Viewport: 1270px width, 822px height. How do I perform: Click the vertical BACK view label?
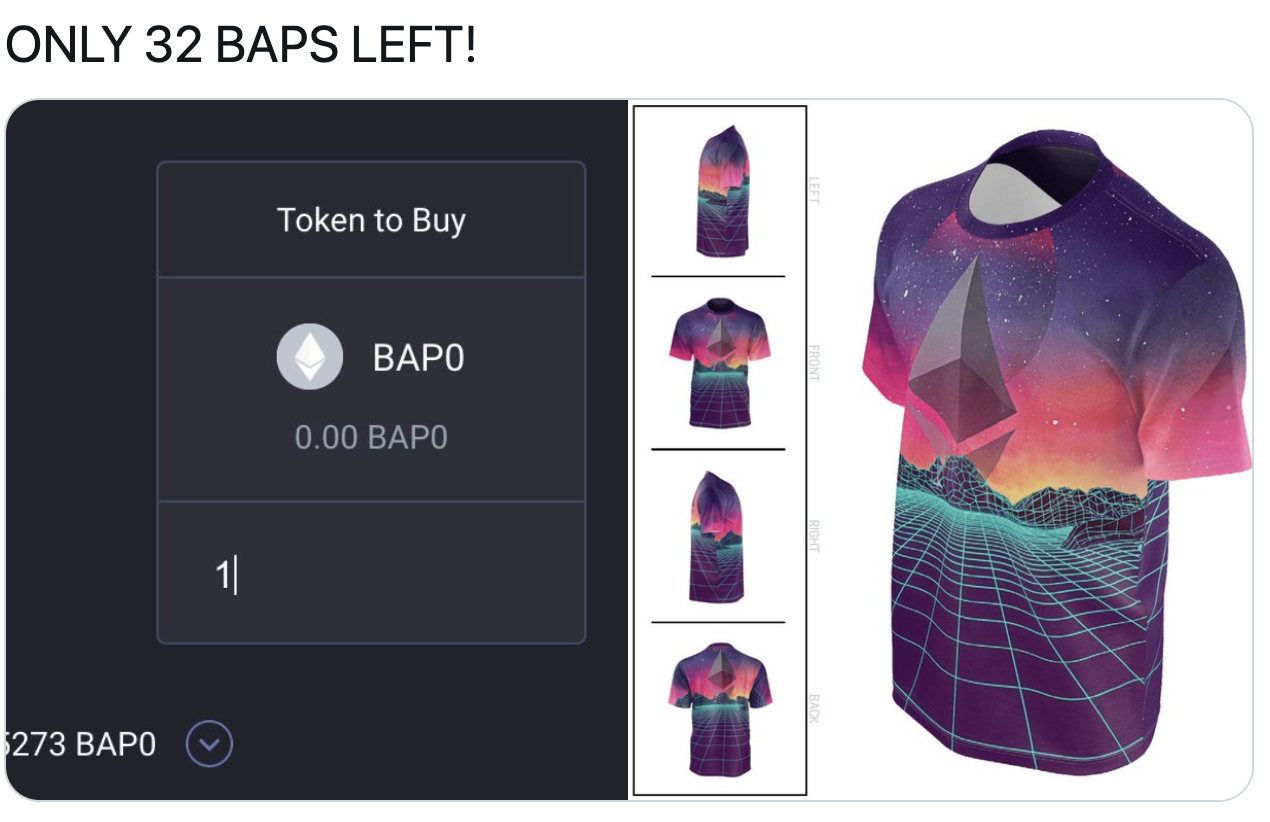[x=813, y=708]
